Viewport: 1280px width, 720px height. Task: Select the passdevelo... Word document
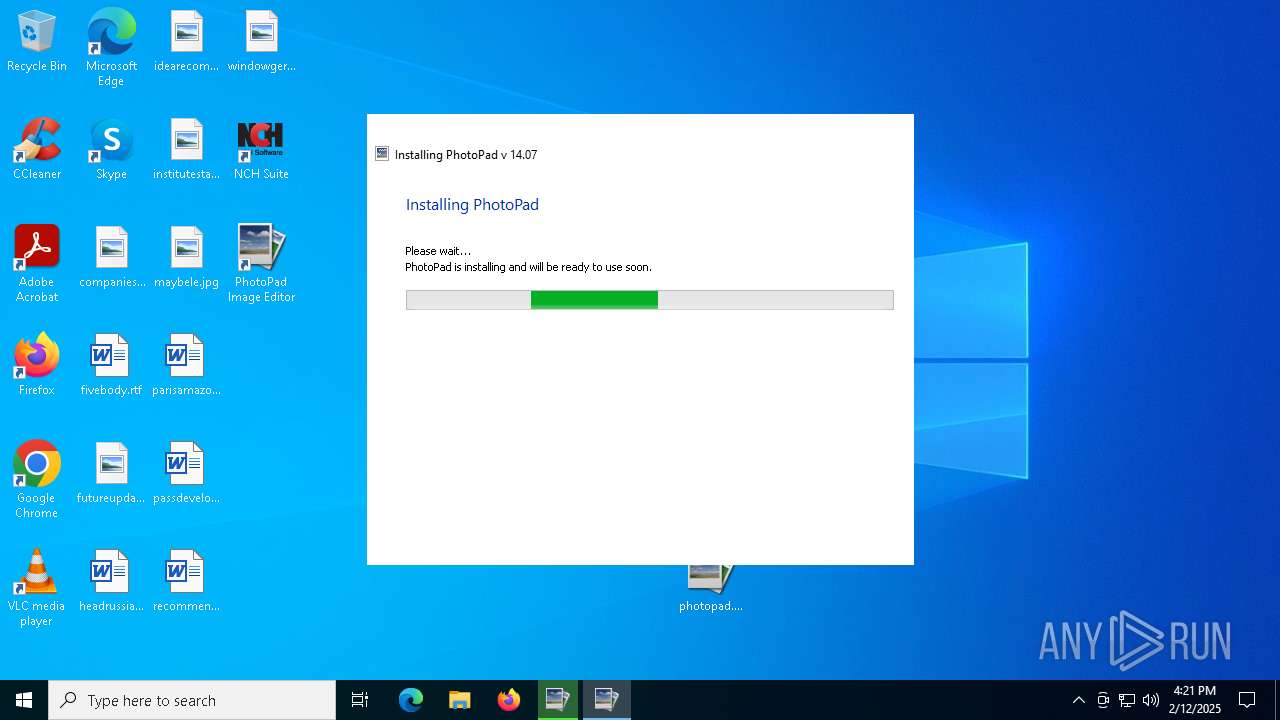pyautogui.click(x=186, y=473)
